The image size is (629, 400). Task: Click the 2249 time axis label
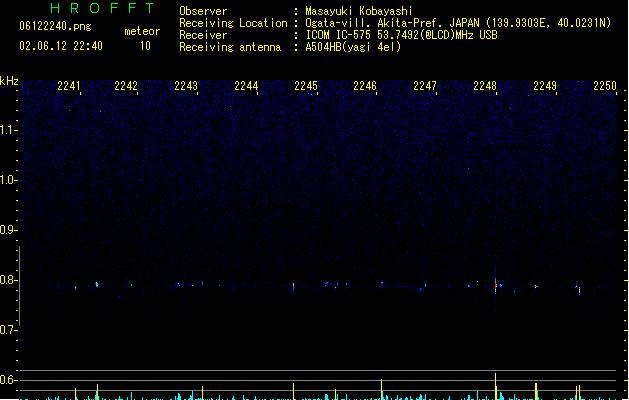[545, 86]
